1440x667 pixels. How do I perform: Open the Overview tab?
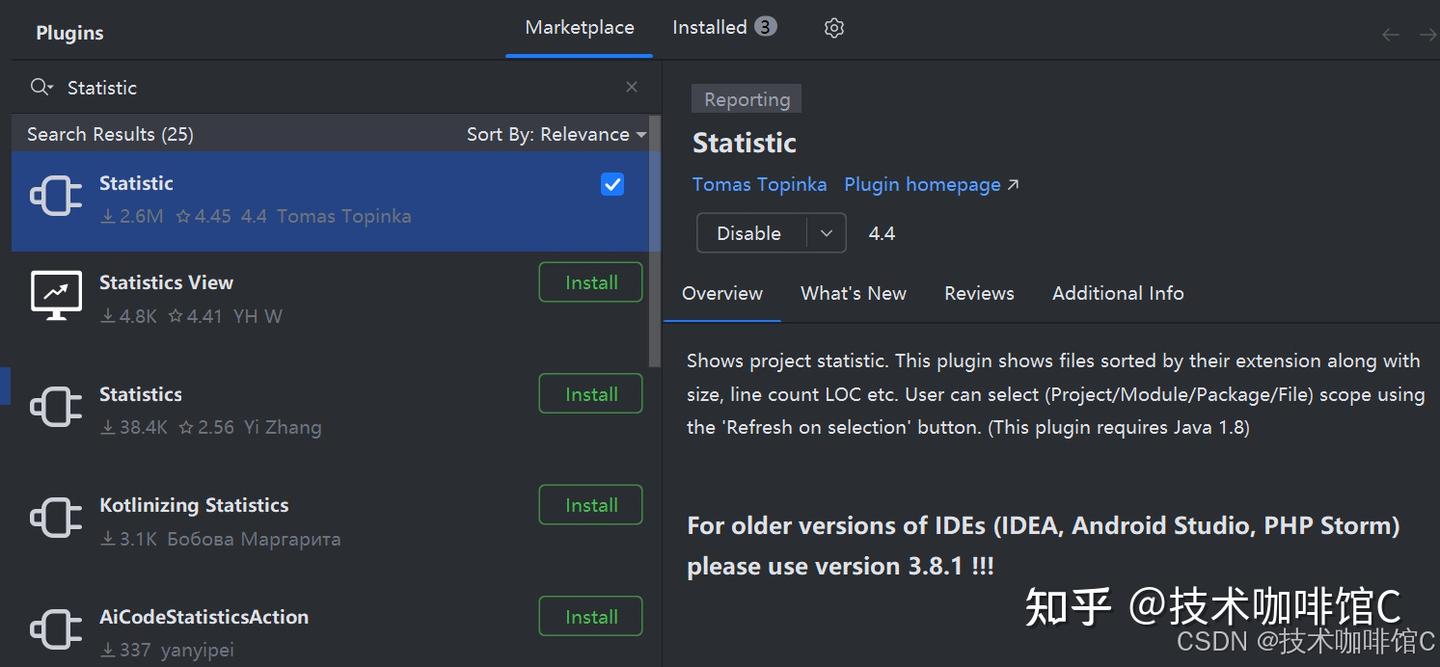(x=722, y=293)
